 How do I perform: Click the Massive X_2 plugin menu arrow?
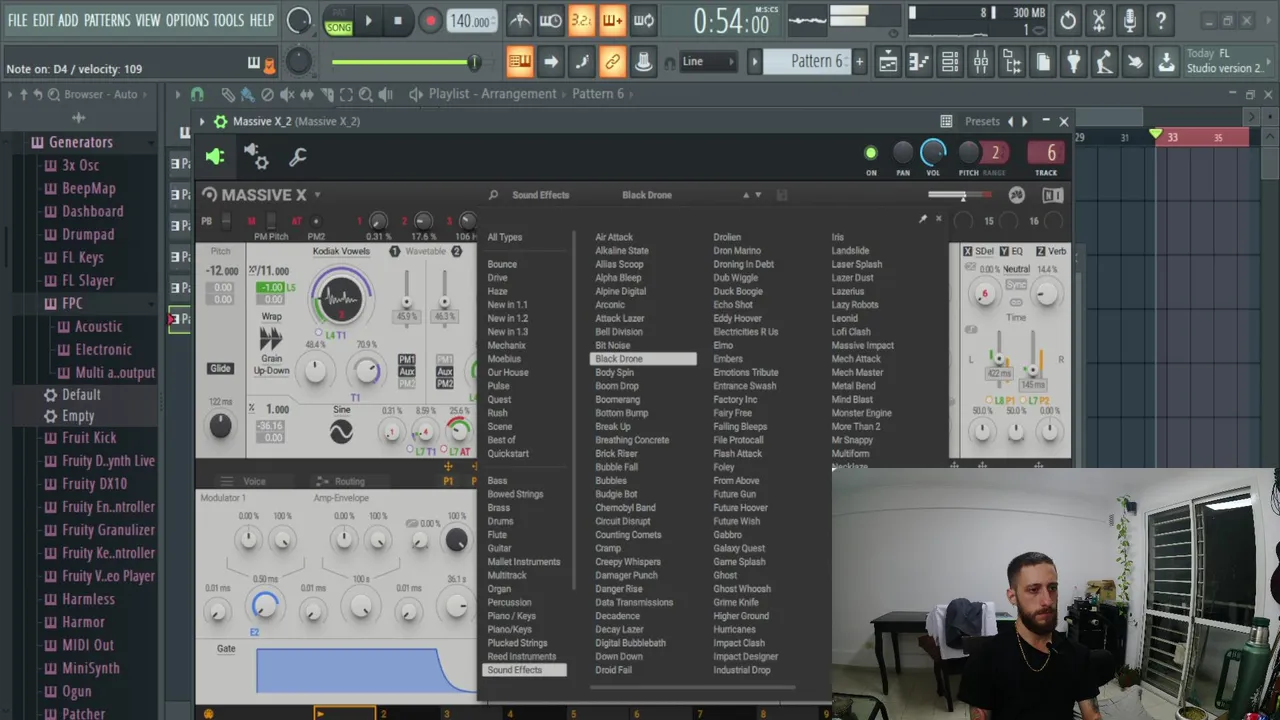tap(202, 121)
